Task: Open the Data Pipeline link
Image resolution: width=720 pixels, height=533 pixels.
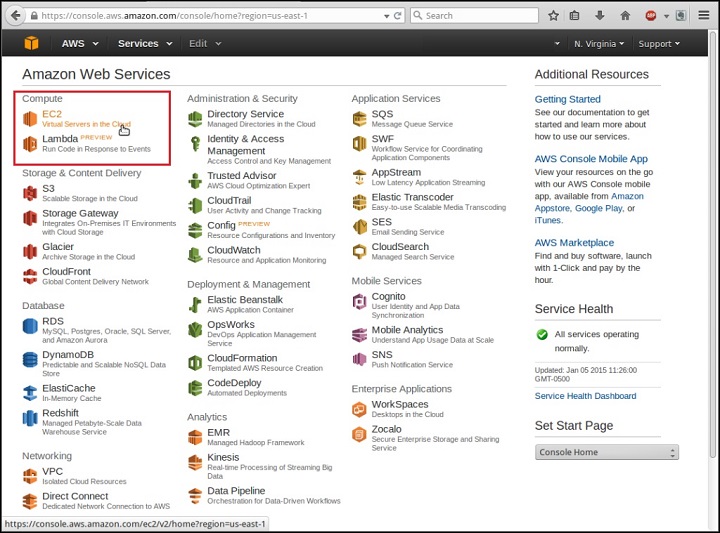Action: pos(236,491)
